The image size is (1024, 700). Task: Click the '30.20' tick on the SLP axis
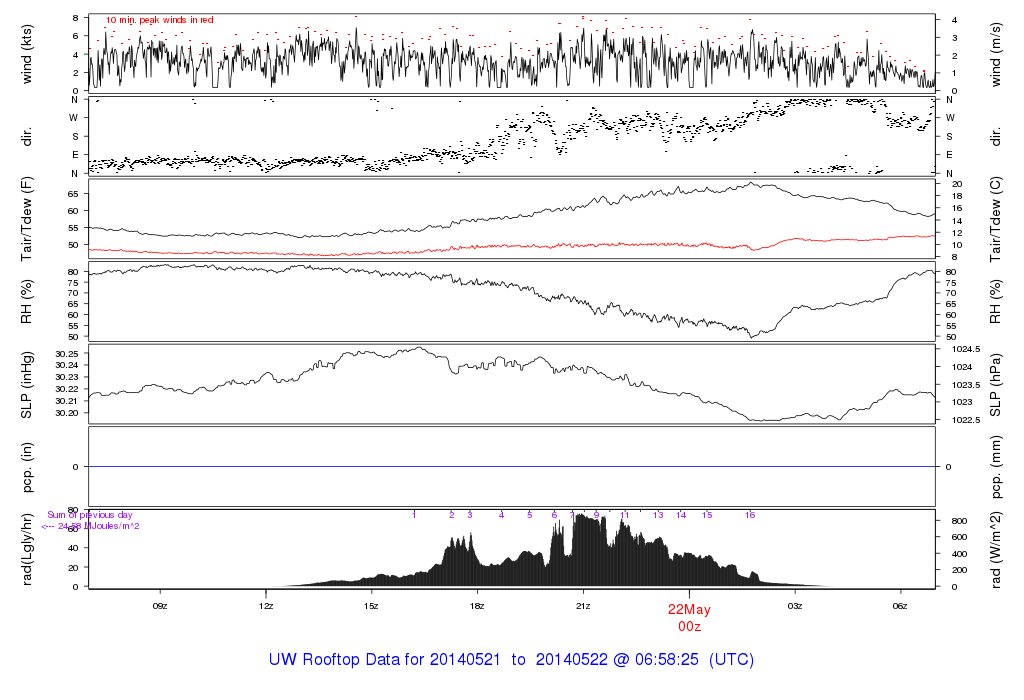click(67, 413)
